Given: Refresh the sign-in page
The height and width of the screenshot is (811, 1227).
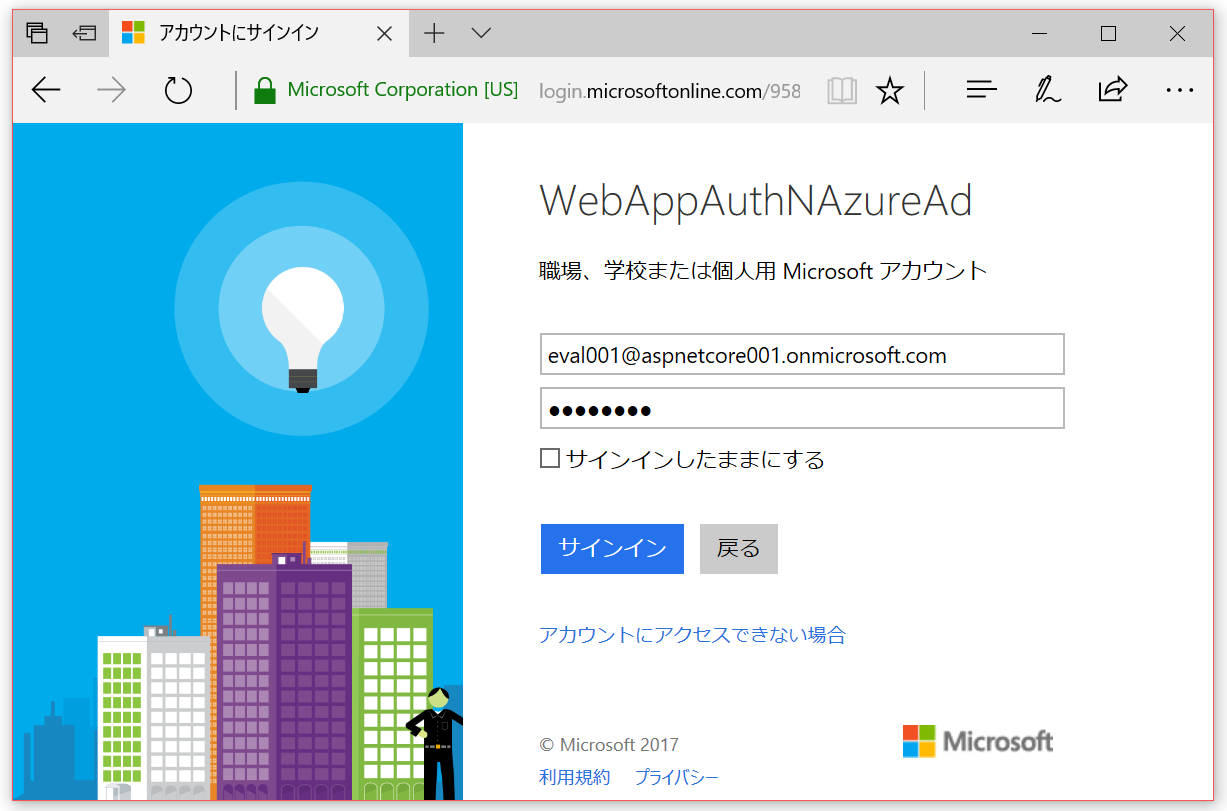Looking at the screenshot, I should click(177, 90).
